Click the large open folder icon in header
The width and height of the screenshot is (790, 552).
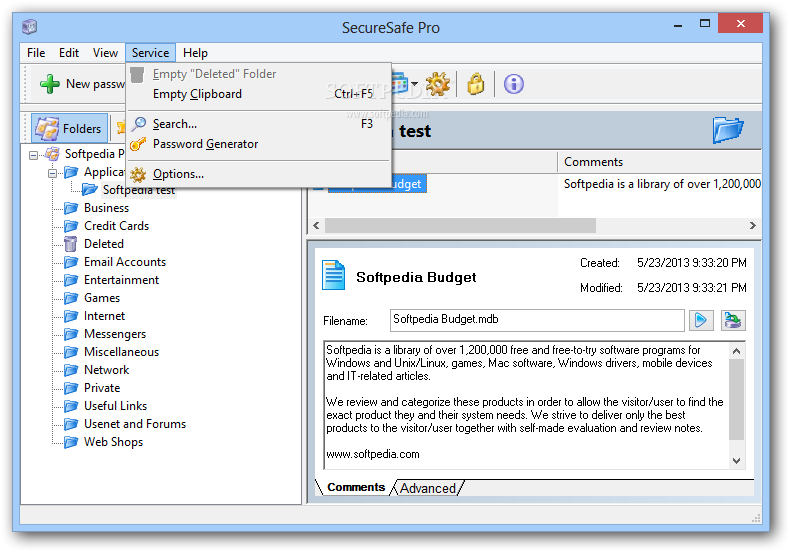point(728,130)
